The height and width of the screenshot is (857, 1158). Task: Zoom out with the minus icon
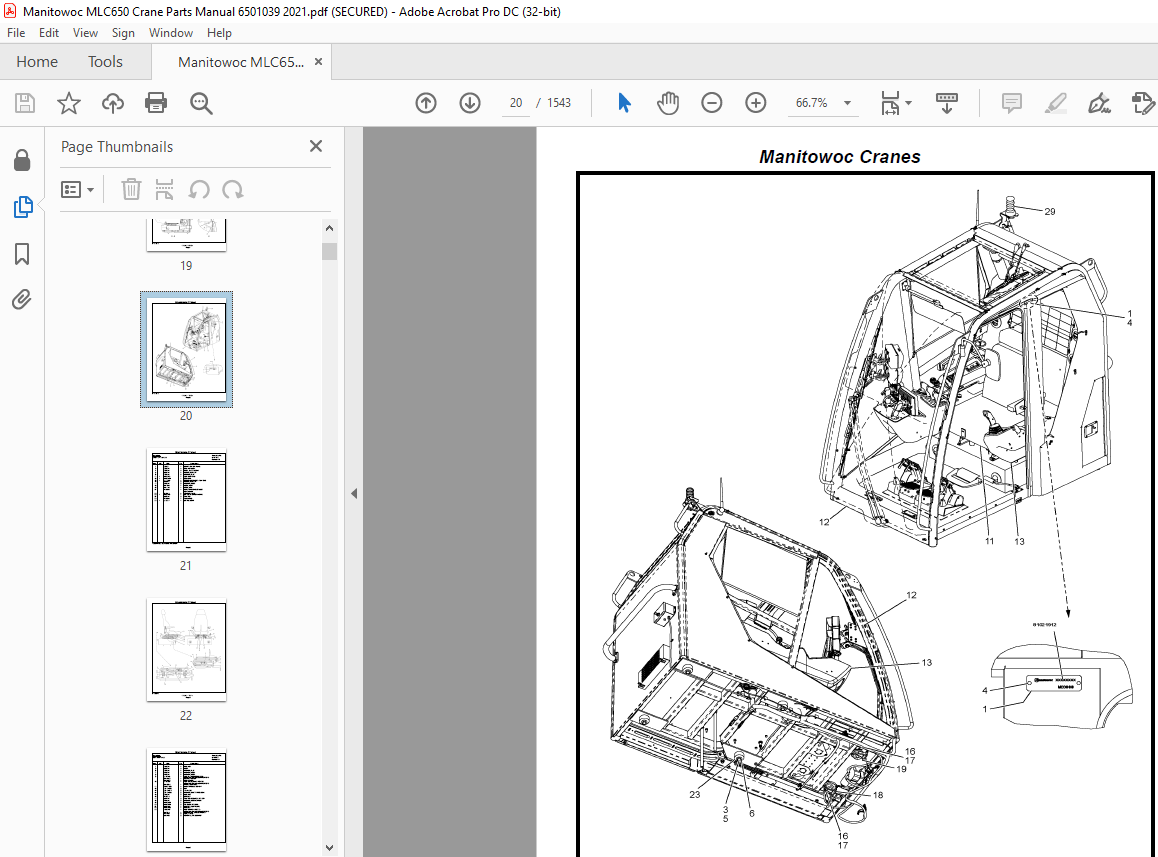pyautogui.click(x=712, y=103)
